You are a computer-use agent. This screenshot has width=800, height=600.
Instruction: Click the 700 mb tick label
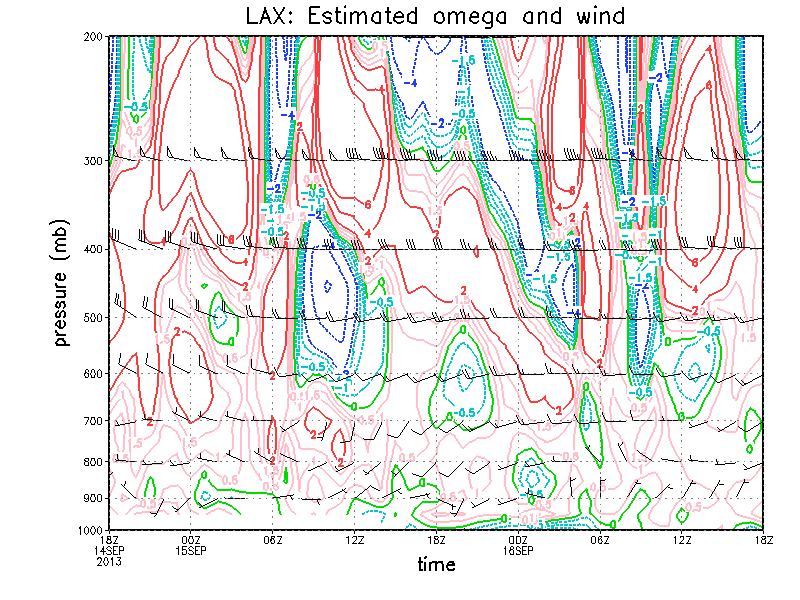coord(92,421)
